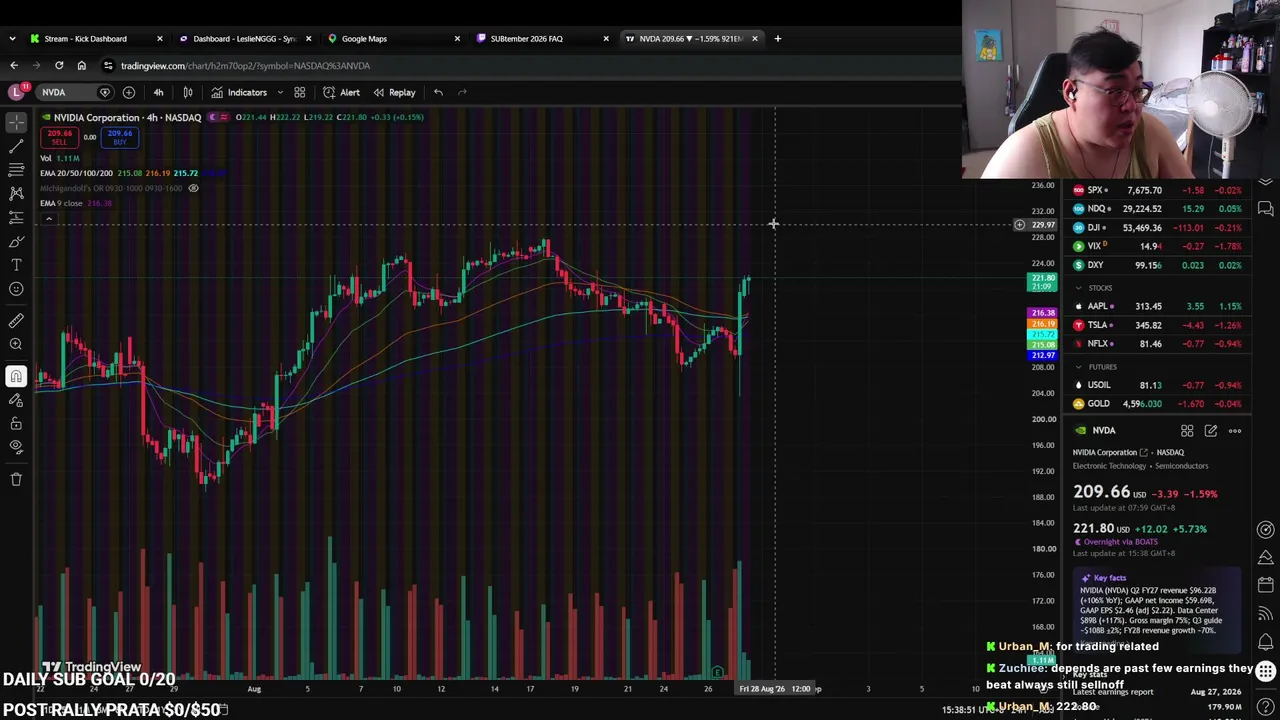Click the blue BUY 209.66 button
Viewport: 1280px width, 720px height.
click(x=120, y=137)
